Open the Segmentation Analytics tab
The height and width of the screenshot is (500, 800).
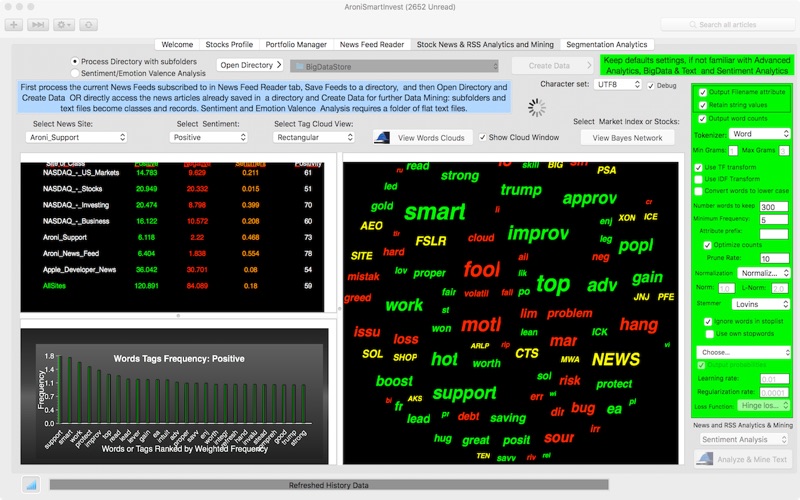(x=607, y=44)
